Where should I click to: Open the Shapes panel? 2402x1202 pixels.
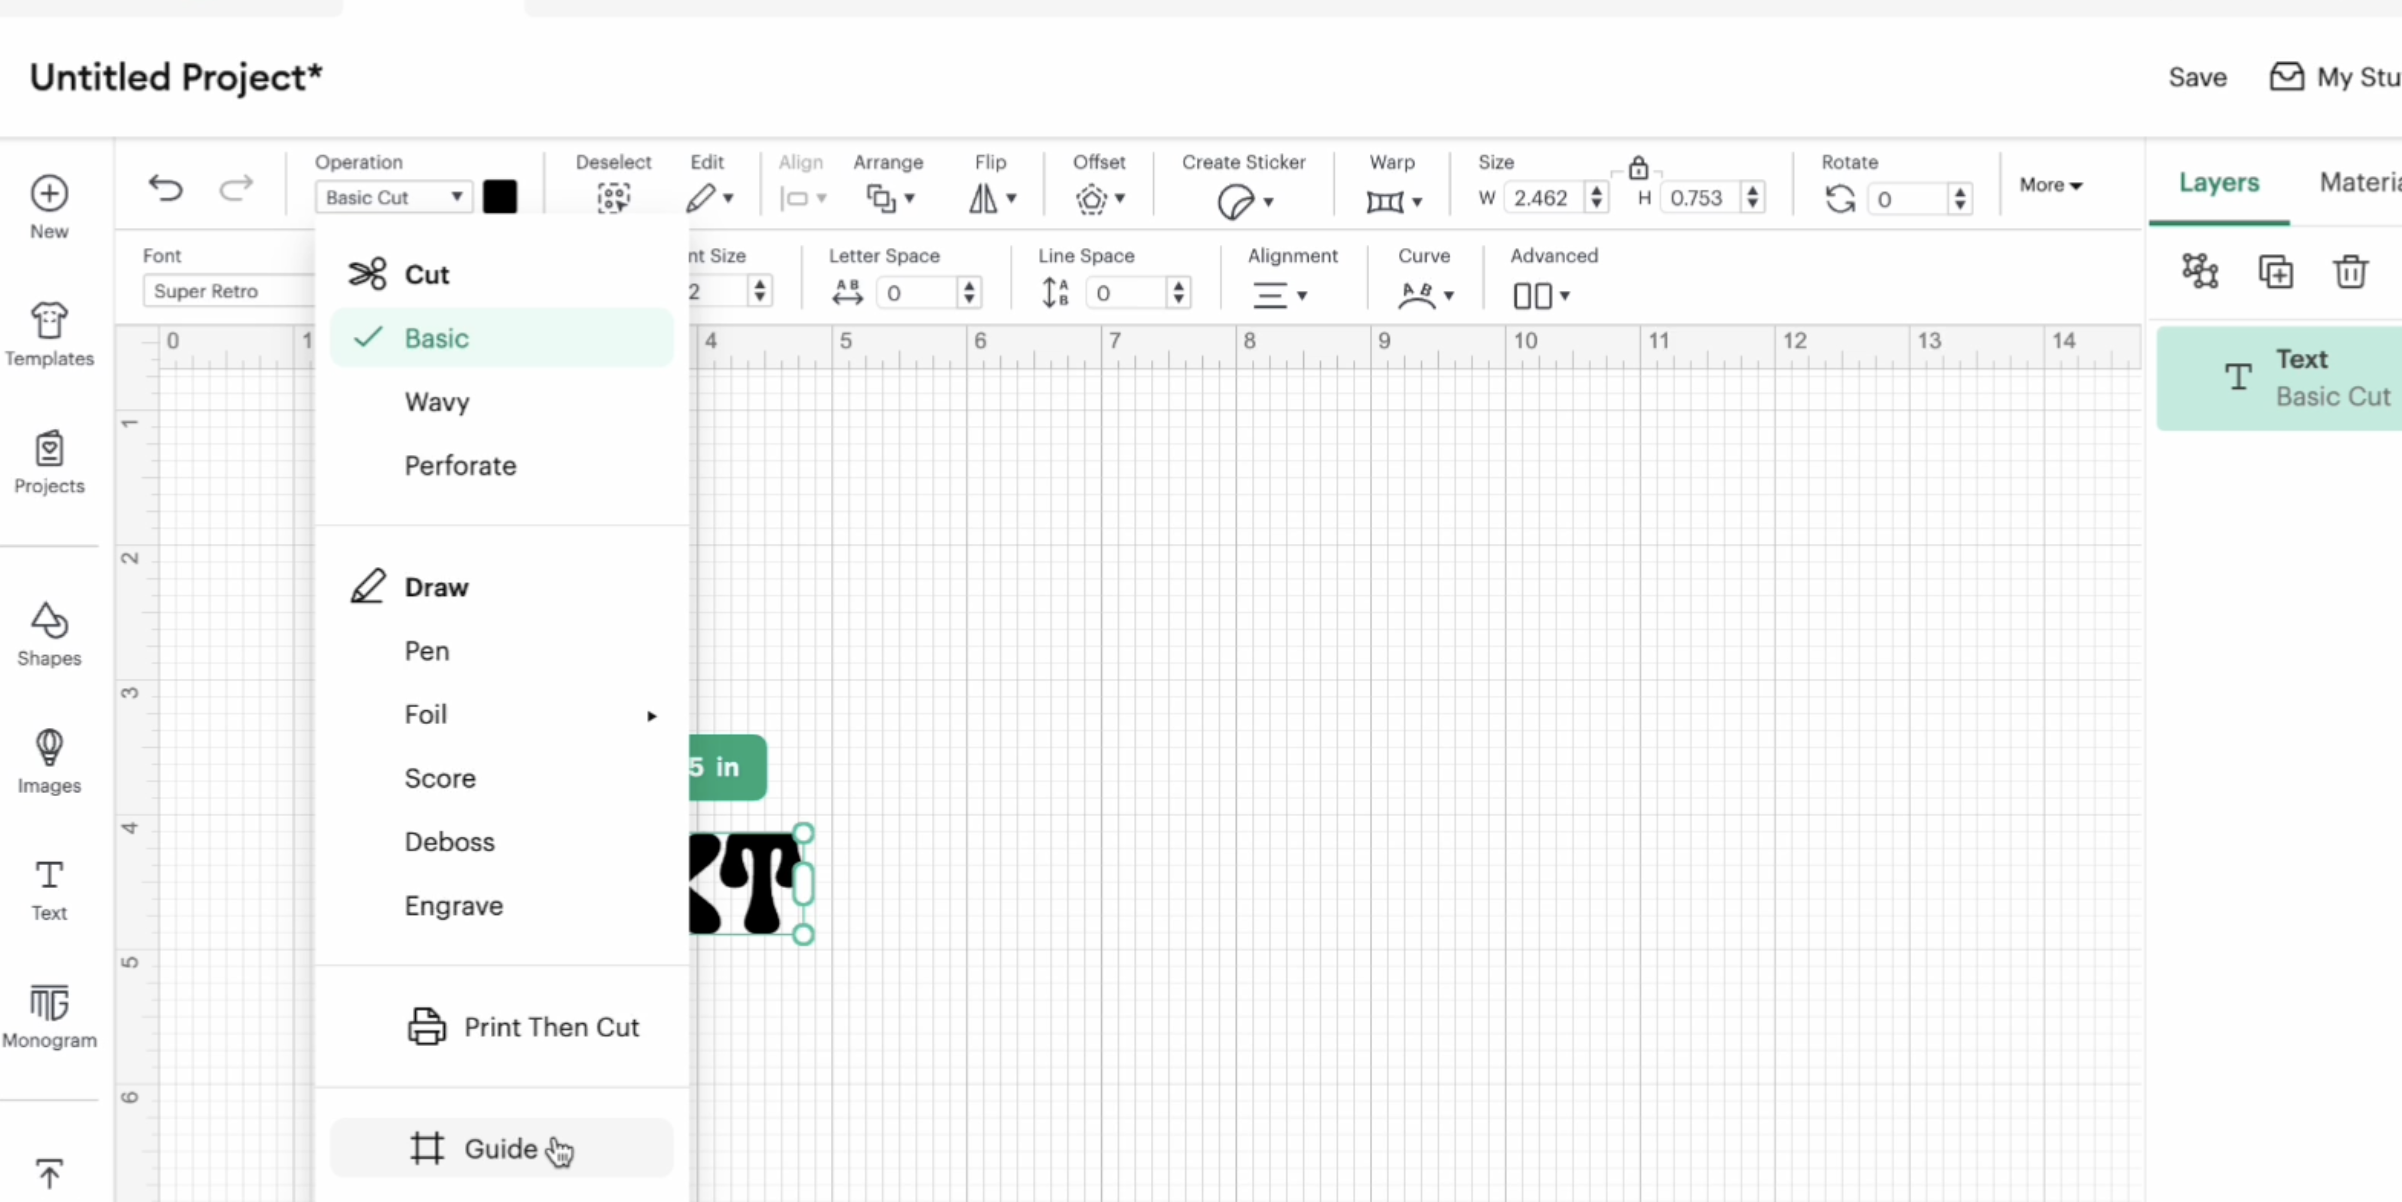click(x=49, y=632)
